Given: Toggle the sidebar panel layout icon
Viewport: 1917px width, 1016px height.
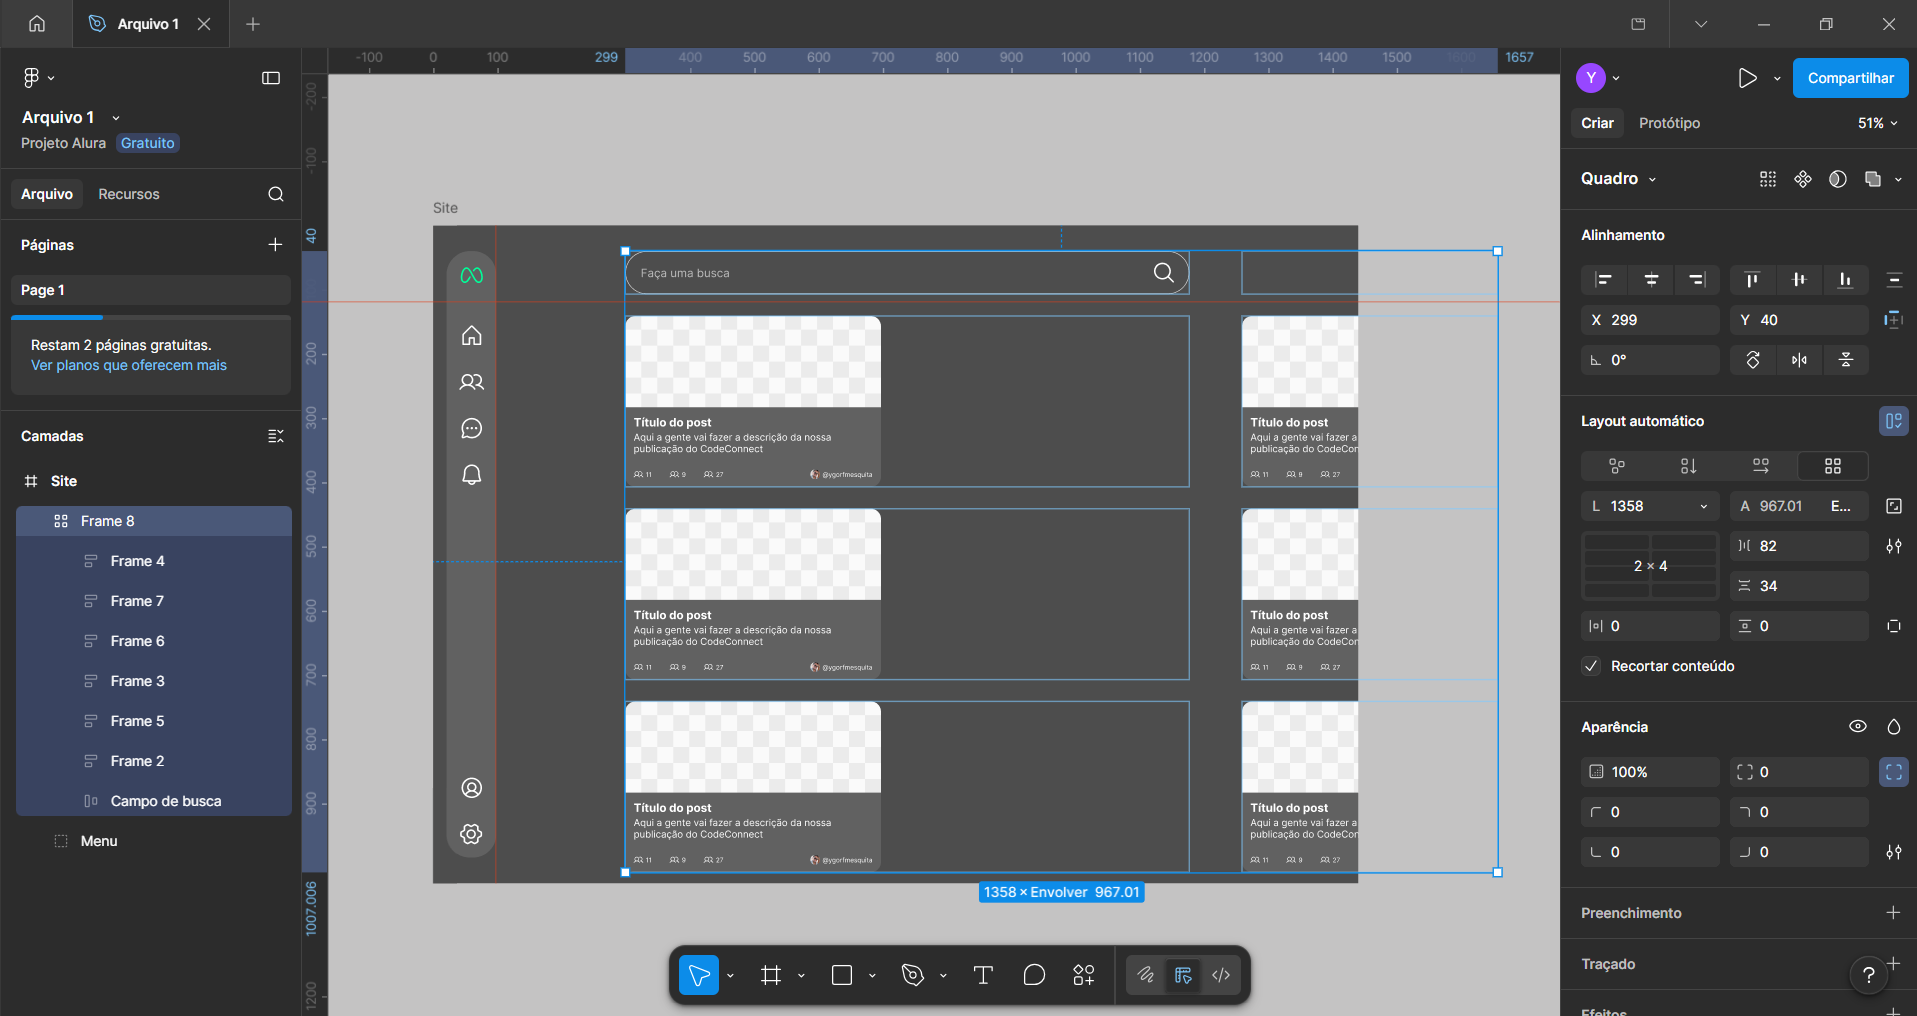Looking at the screenshot, I should coord(271,78).
